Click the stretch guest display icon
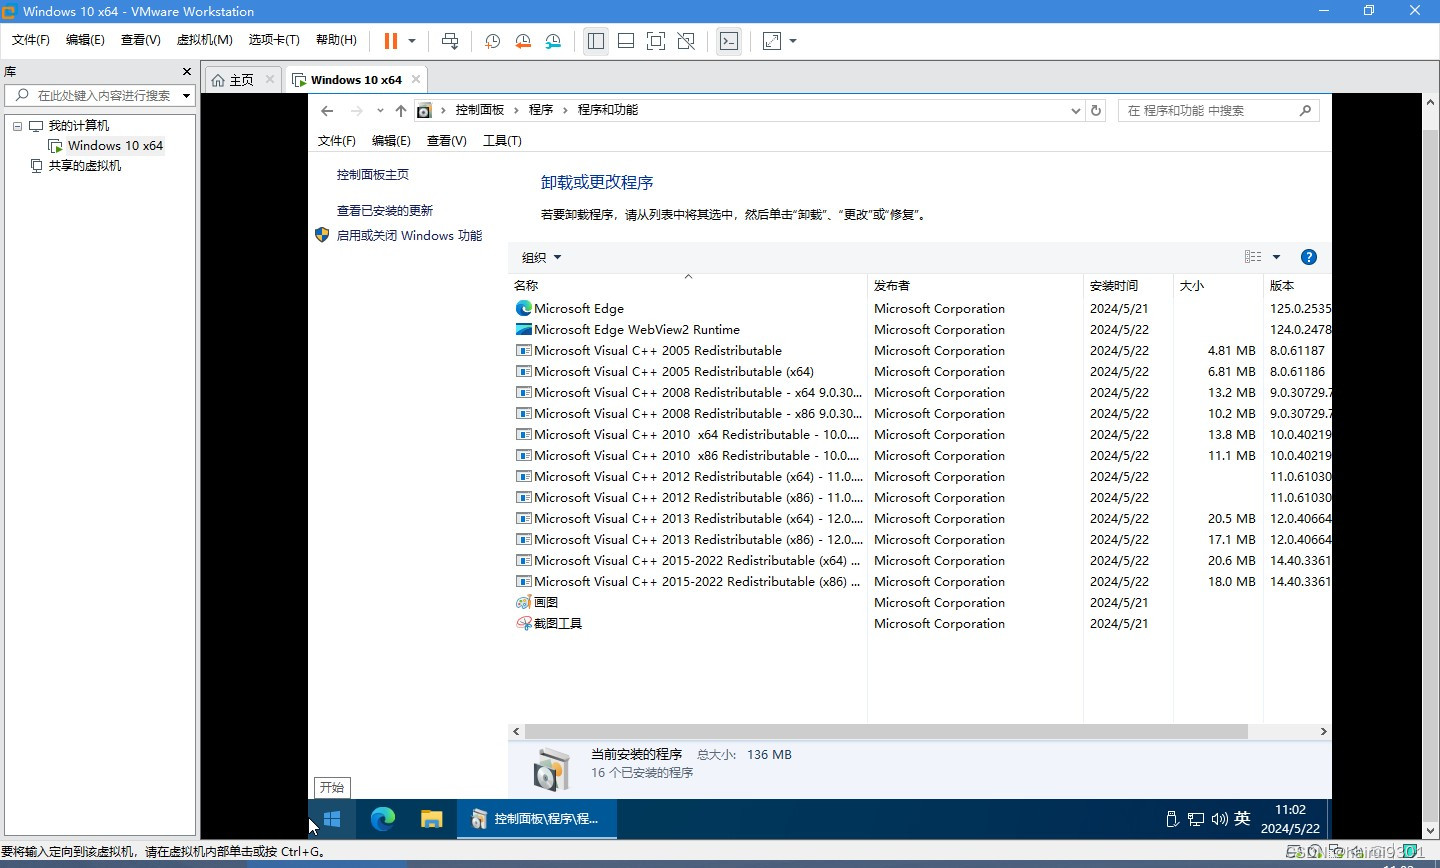The width and height of the screenshot is (1440, 868). tap(772, 41)
